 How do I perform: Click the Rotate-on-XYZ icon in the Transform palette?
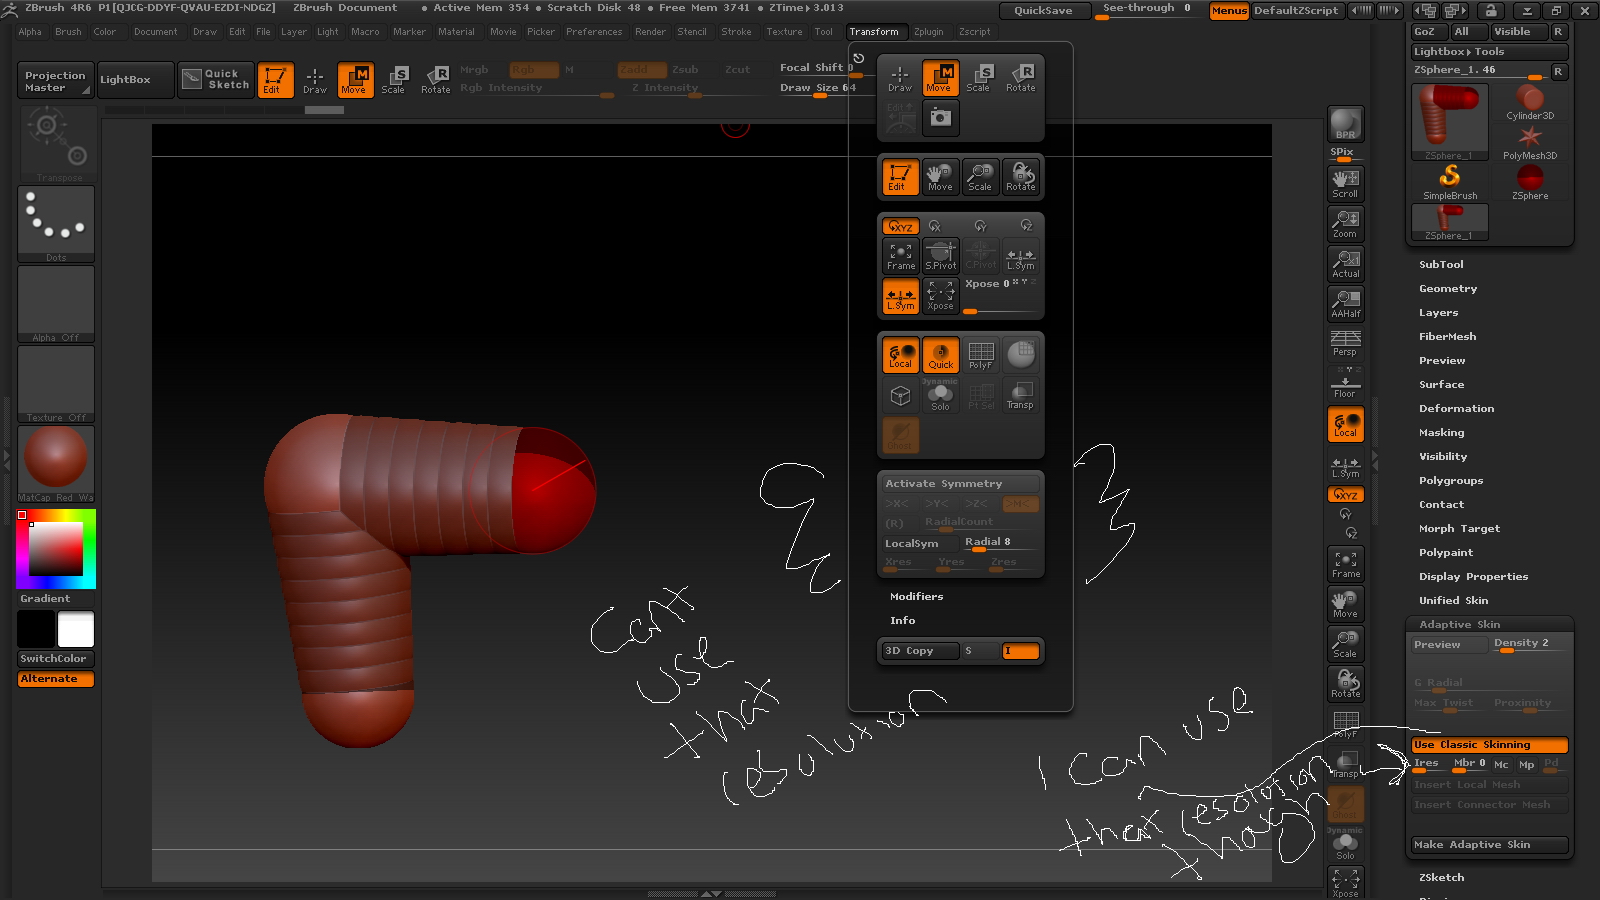901,226
